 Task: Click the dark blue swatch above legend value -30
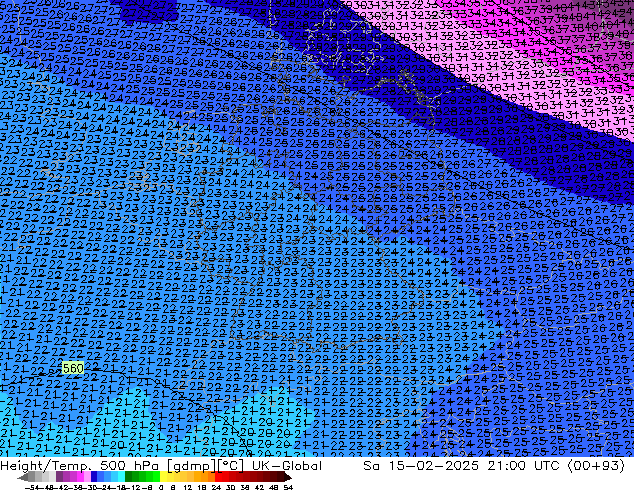click(x=94, y=477)
